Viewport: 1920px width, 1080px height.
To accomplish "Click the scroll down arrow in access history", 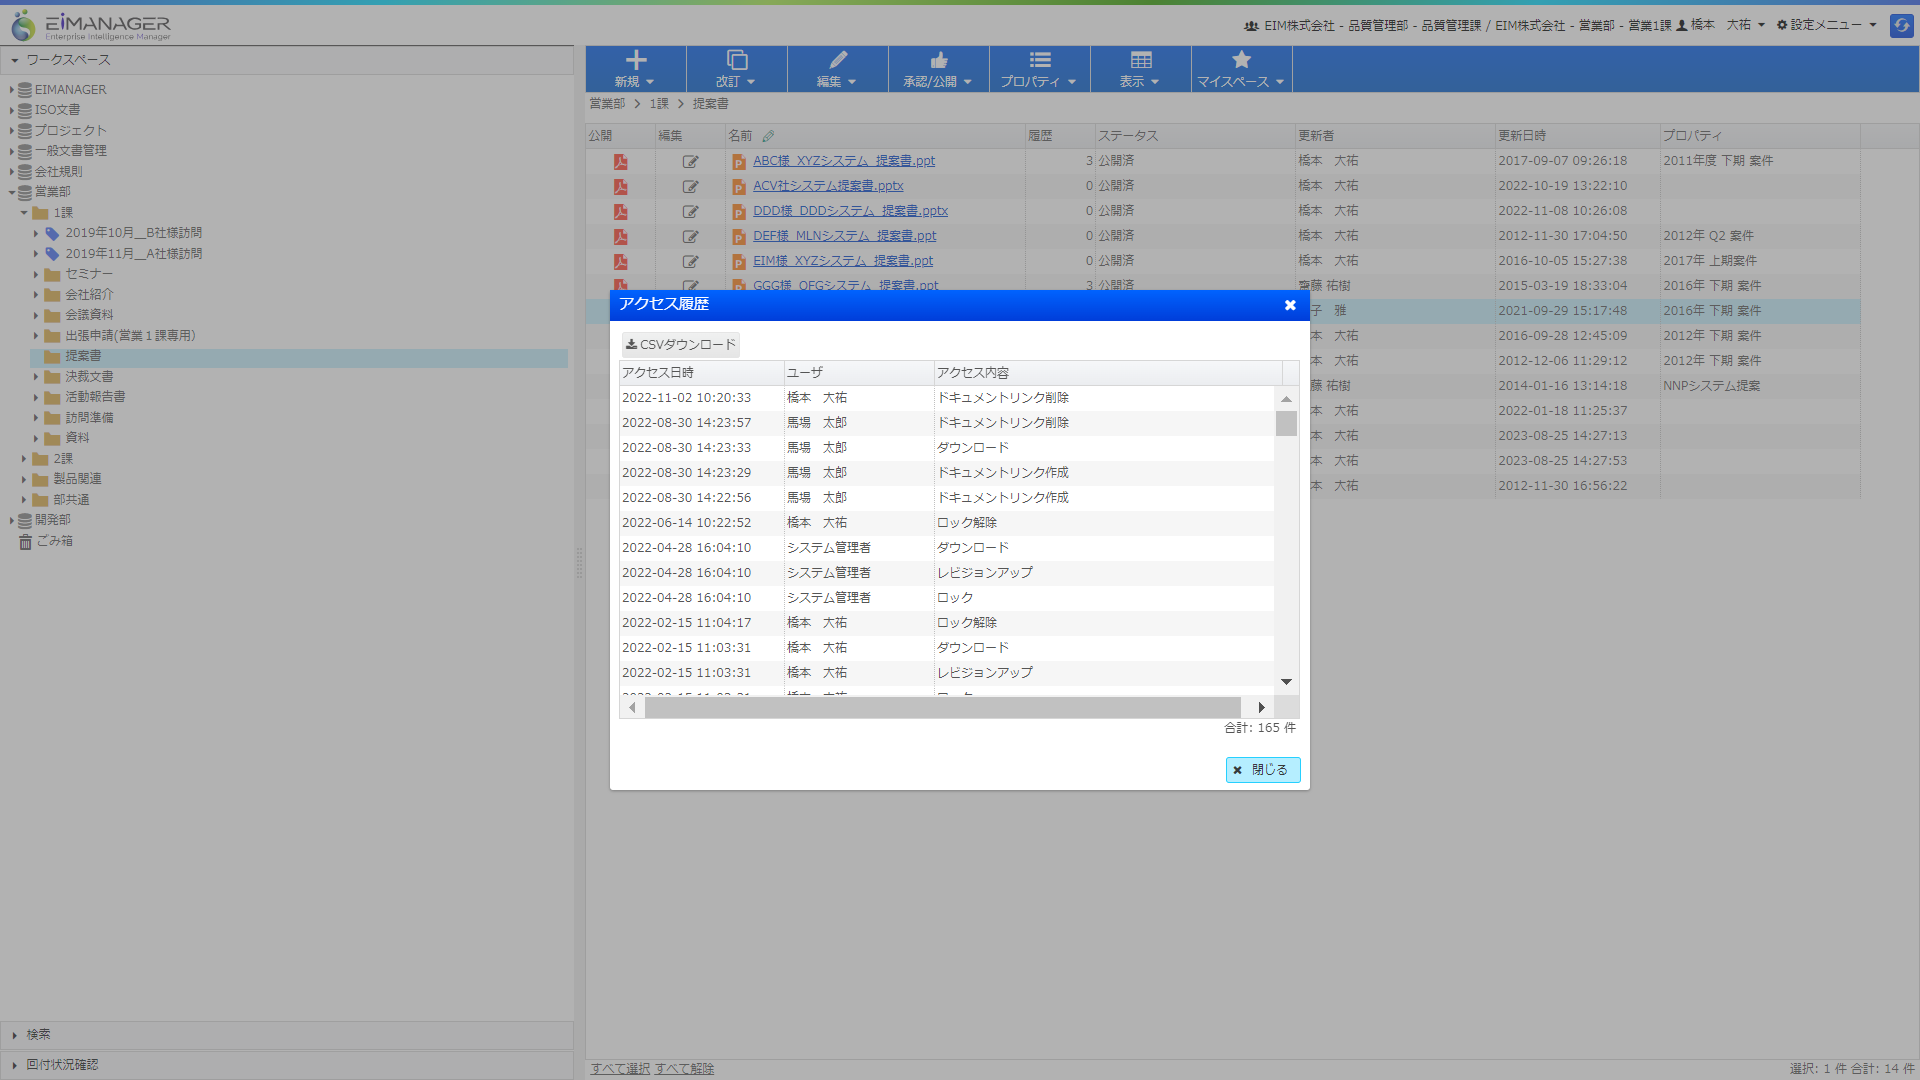I will (x=1286, y=682).
